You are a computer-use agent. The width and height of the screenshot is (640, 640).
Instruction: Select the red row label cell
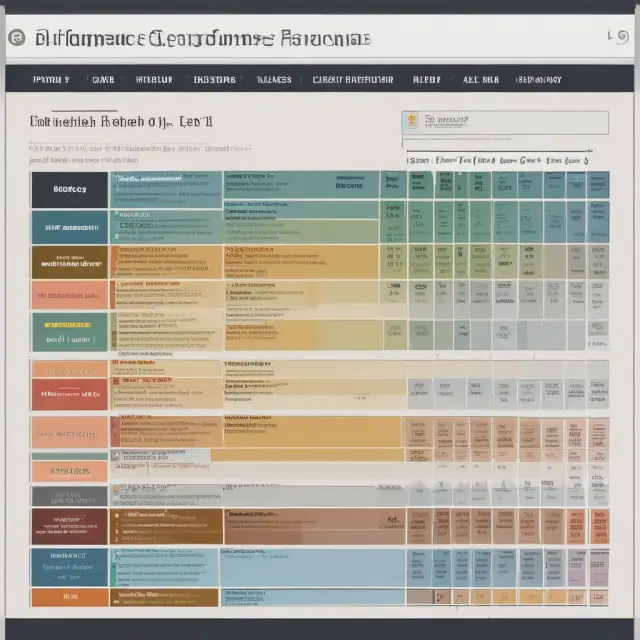pyautogui.click(x=70, y=394)
